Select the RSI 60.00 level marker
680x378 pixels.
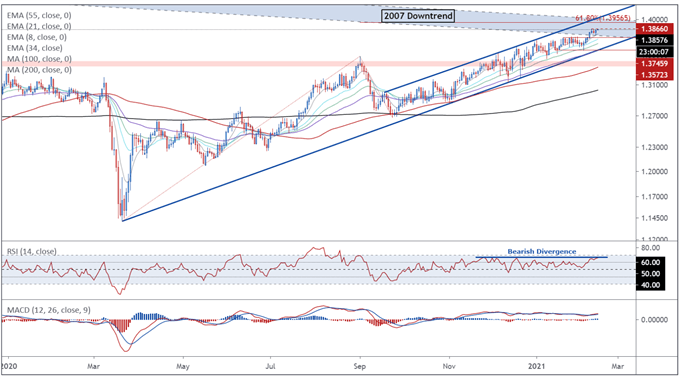pos(650,262)
